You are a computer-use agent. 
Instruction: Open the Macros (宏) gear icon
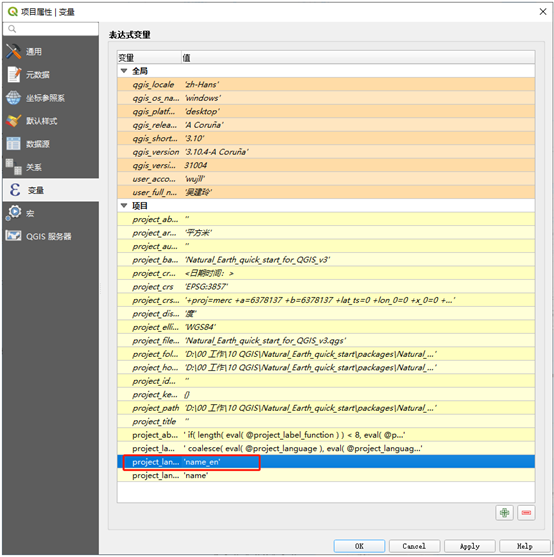(13, 213)
